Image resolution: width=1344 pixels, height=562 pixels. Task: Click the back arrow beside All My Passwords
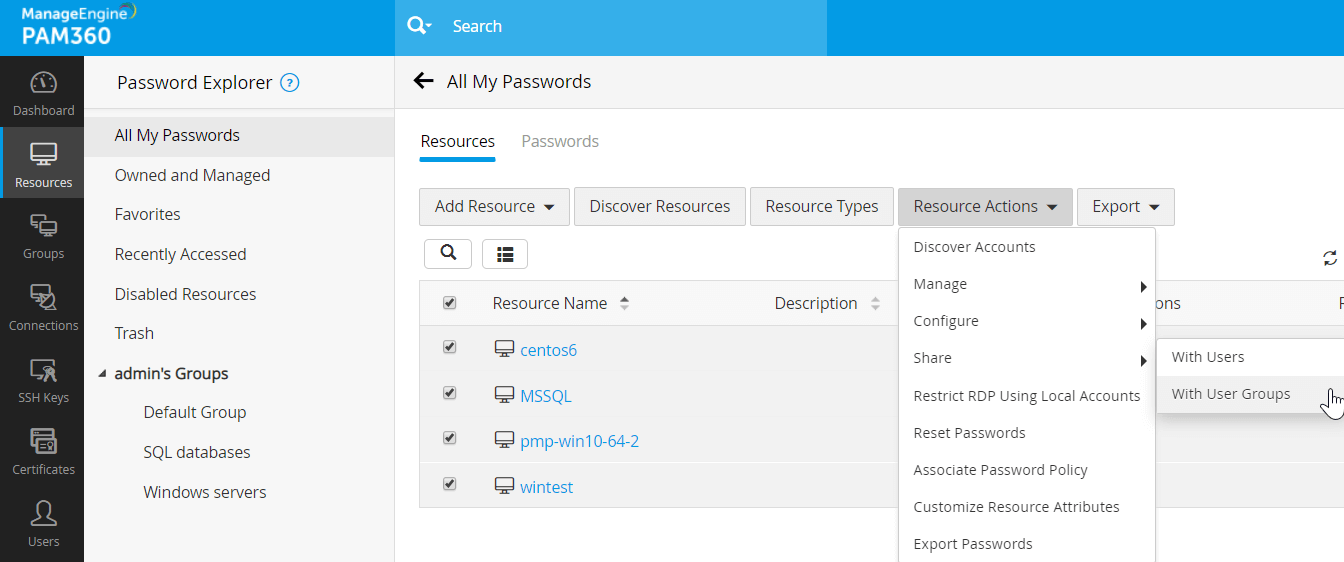(424, 82)
